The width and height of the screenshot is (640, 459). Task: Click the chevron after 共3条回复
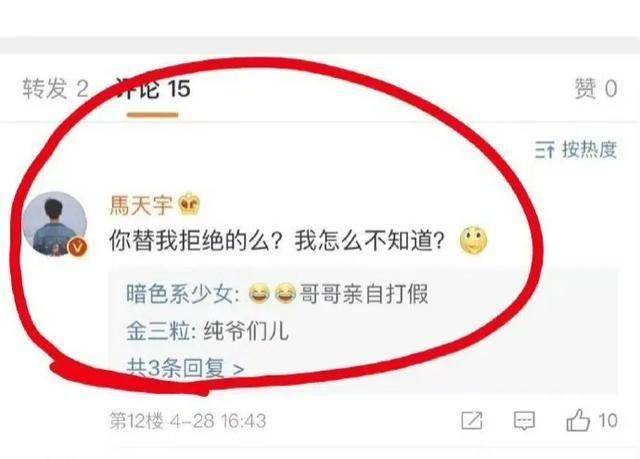[238, 369]
